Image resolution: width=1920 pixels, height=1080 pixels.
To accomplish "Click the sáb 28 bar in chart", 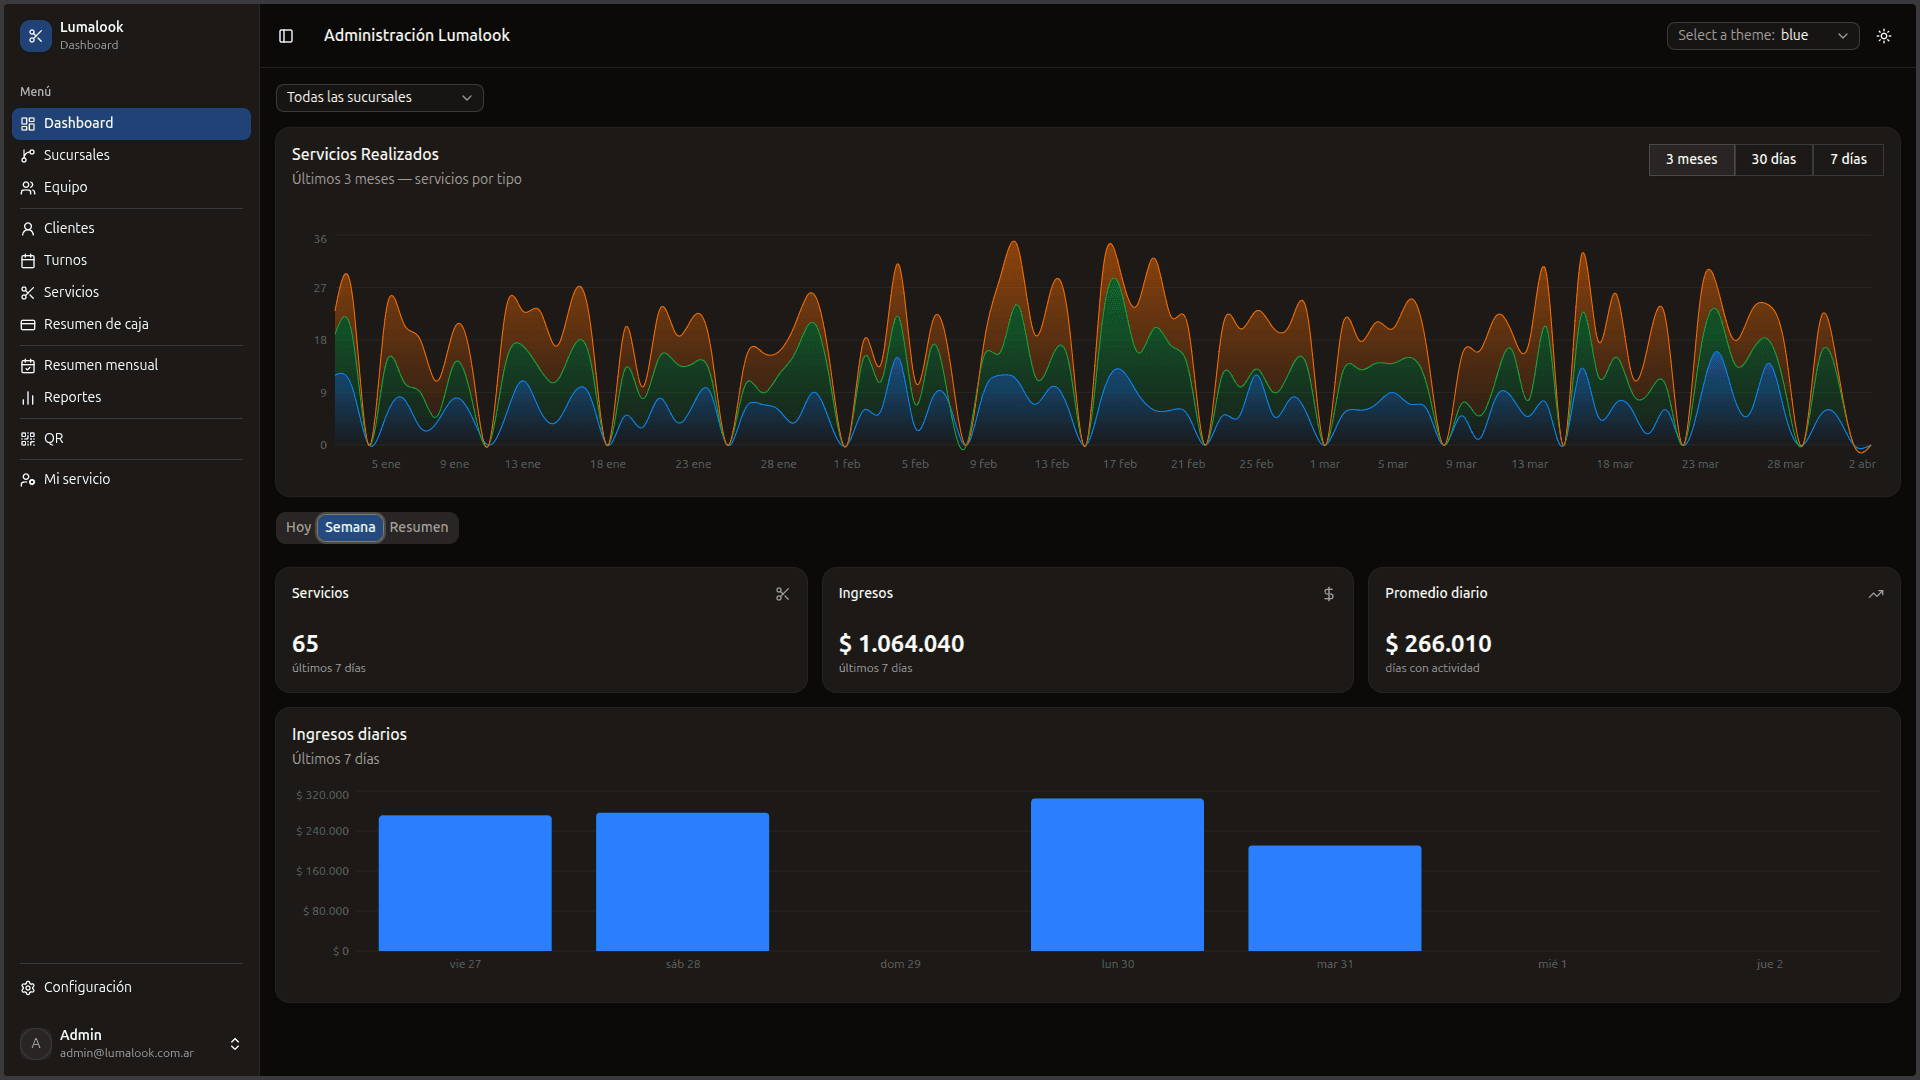I will pyautogui.click(x=682, y=882).
